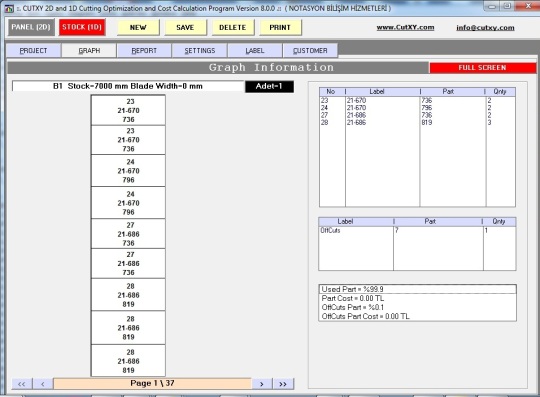This screenshot has width=540, height=397.
Task: Click the Graph Information title bar
Action: click(218, 67)
